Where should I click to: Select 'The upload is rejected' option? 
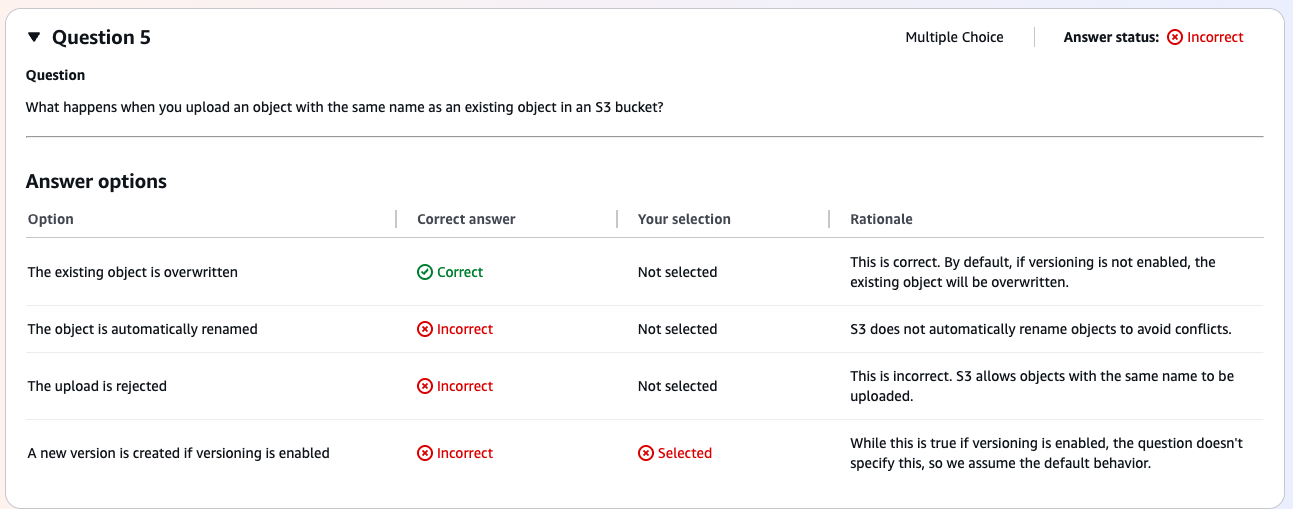pos(97,386)
